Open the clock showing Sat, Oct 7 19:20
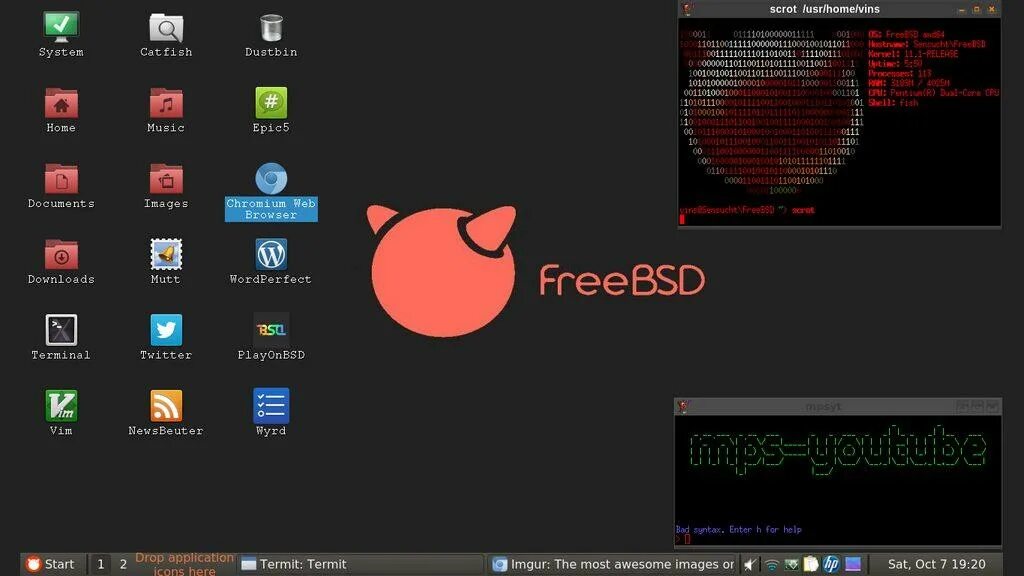 [936, 564]
